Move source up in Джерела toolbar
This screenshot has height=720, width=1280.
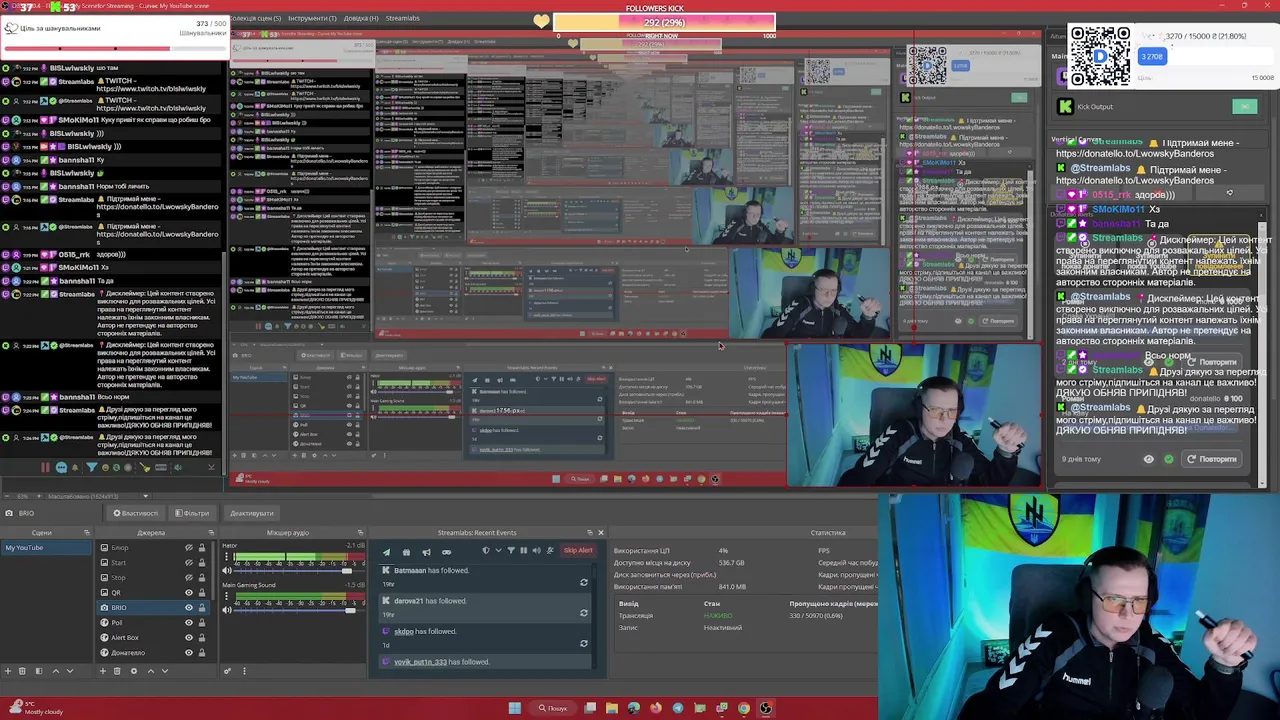151,671
